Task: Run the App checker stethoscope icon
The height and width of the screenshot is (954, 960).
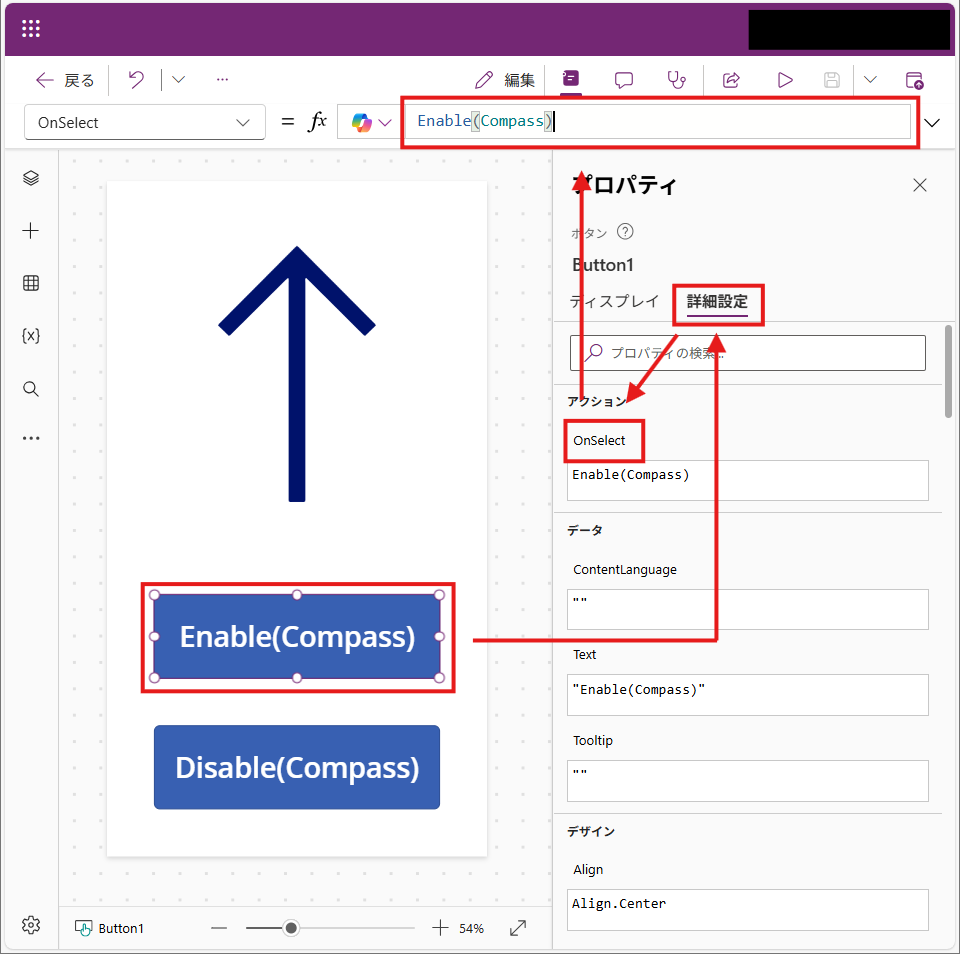Action: (x=677, y=80)
